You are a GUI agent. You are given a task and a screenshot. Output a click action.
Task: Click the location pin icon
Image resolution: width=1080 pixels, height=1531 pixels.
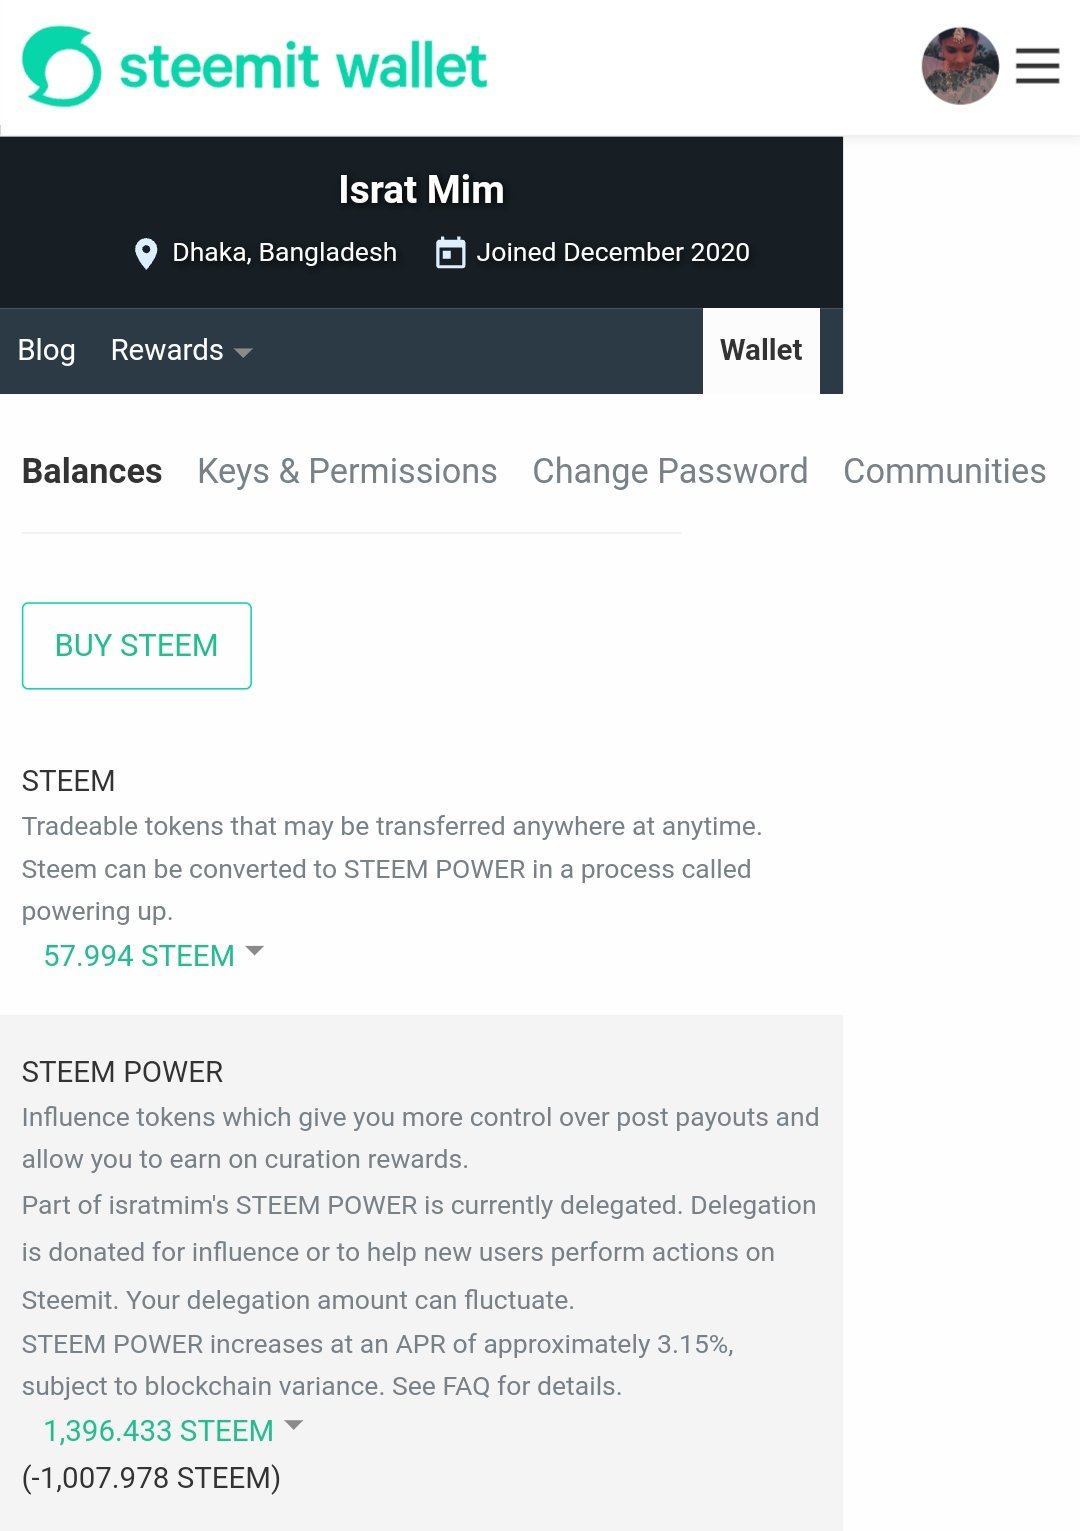click(x=146, y=254)
